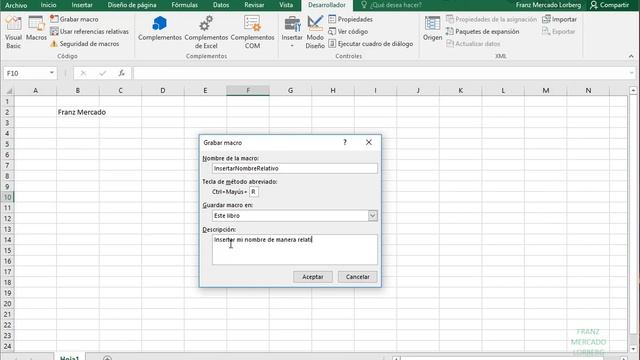Open the XML Origen pane
This screenshot has width=640, height=360.
tap(432, 29)
